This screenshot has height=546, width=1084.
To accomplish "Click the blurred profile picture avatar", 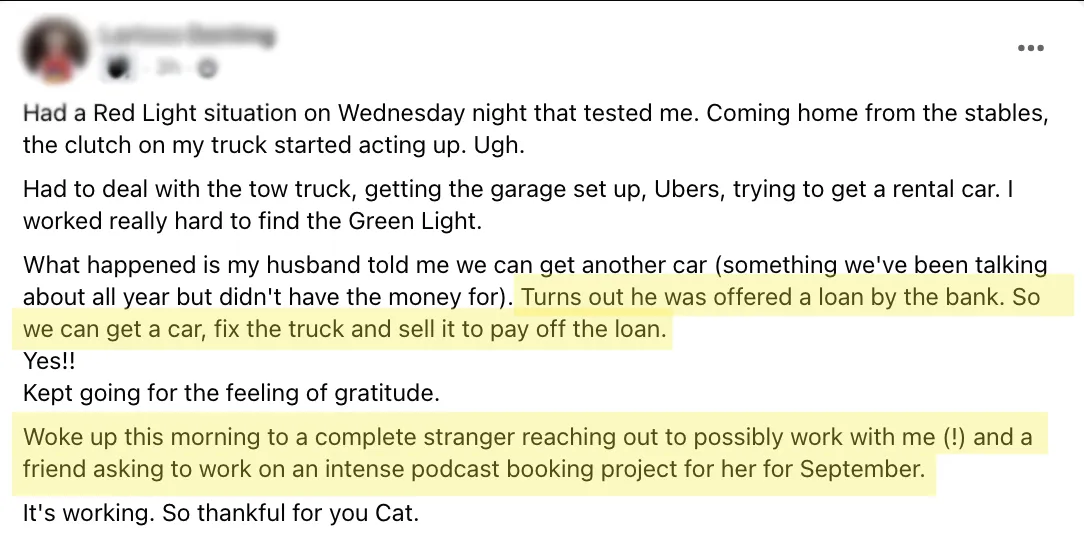I will (55, 49).
